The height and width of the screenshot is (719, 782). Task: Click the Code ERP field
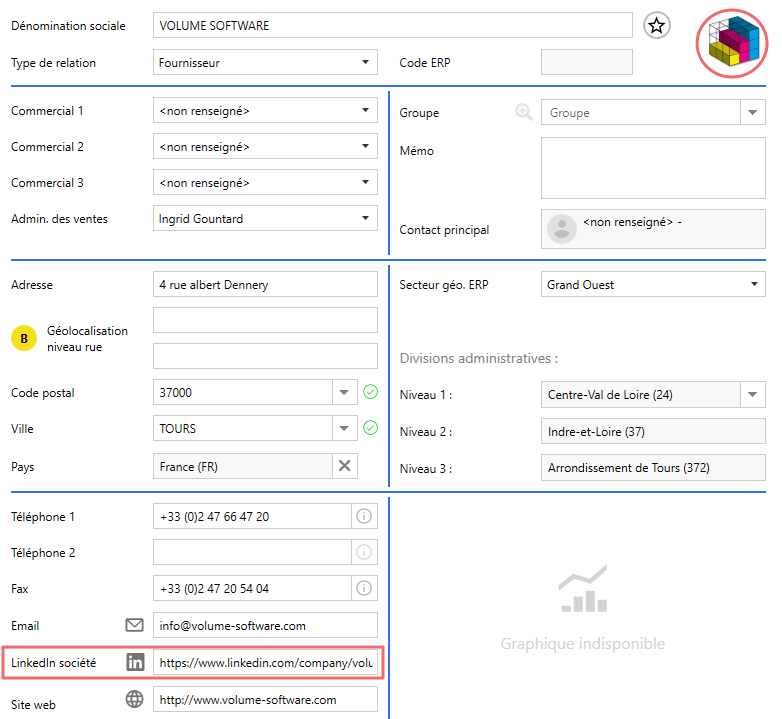coord(586,62)
